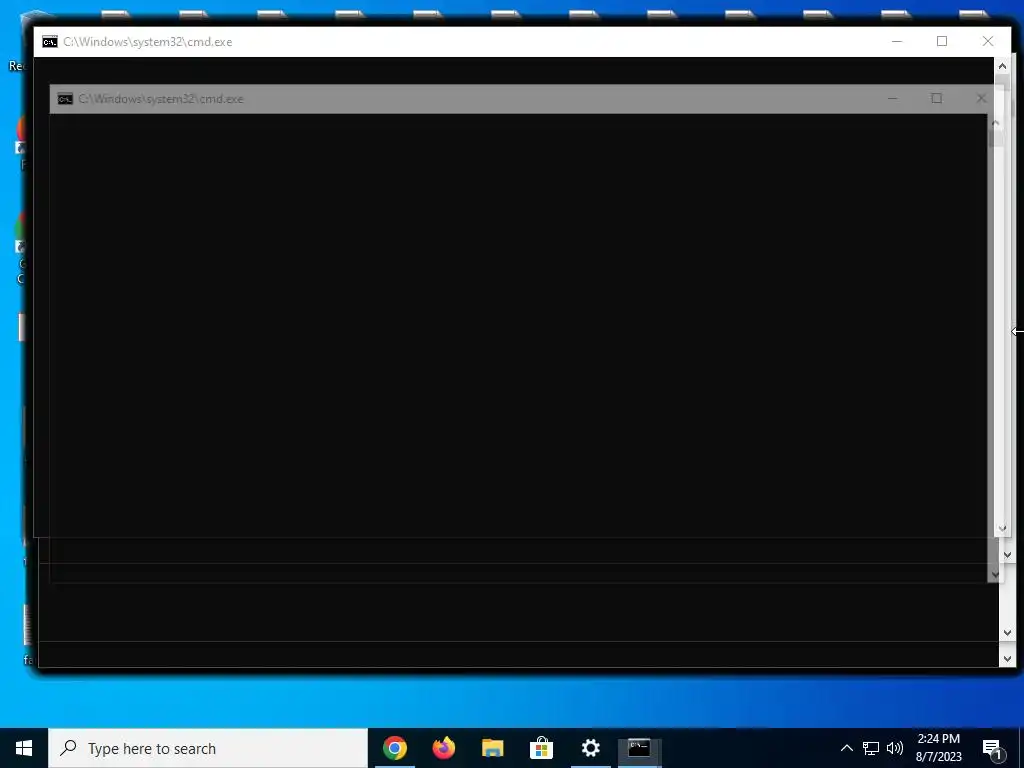Minimize the faded inner cmd.exe window
Screen dimensions: 1024x768
click(893, 98)
